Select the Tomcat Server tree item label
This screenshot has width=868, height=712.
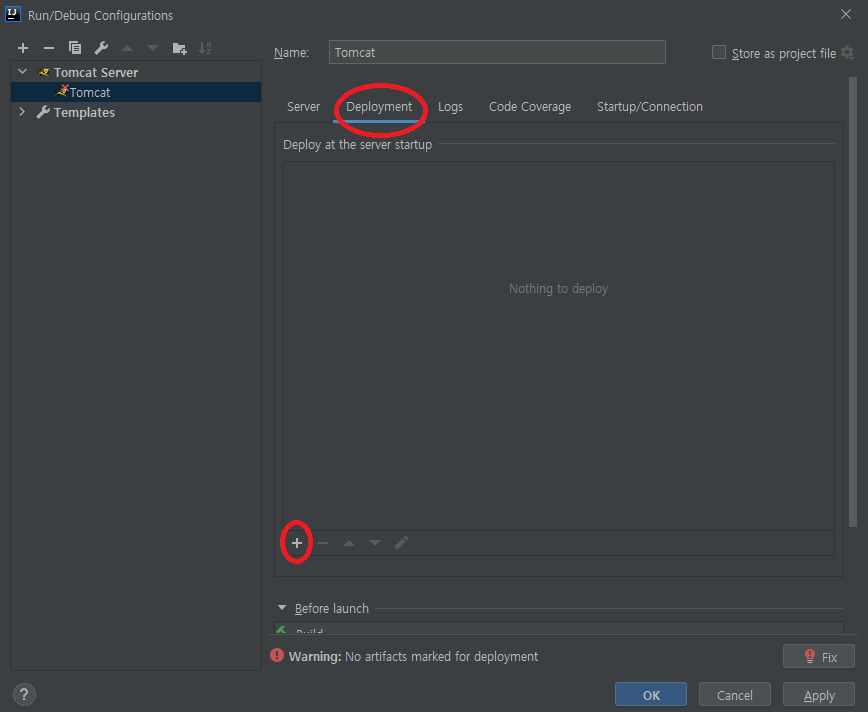pos(96,72)
